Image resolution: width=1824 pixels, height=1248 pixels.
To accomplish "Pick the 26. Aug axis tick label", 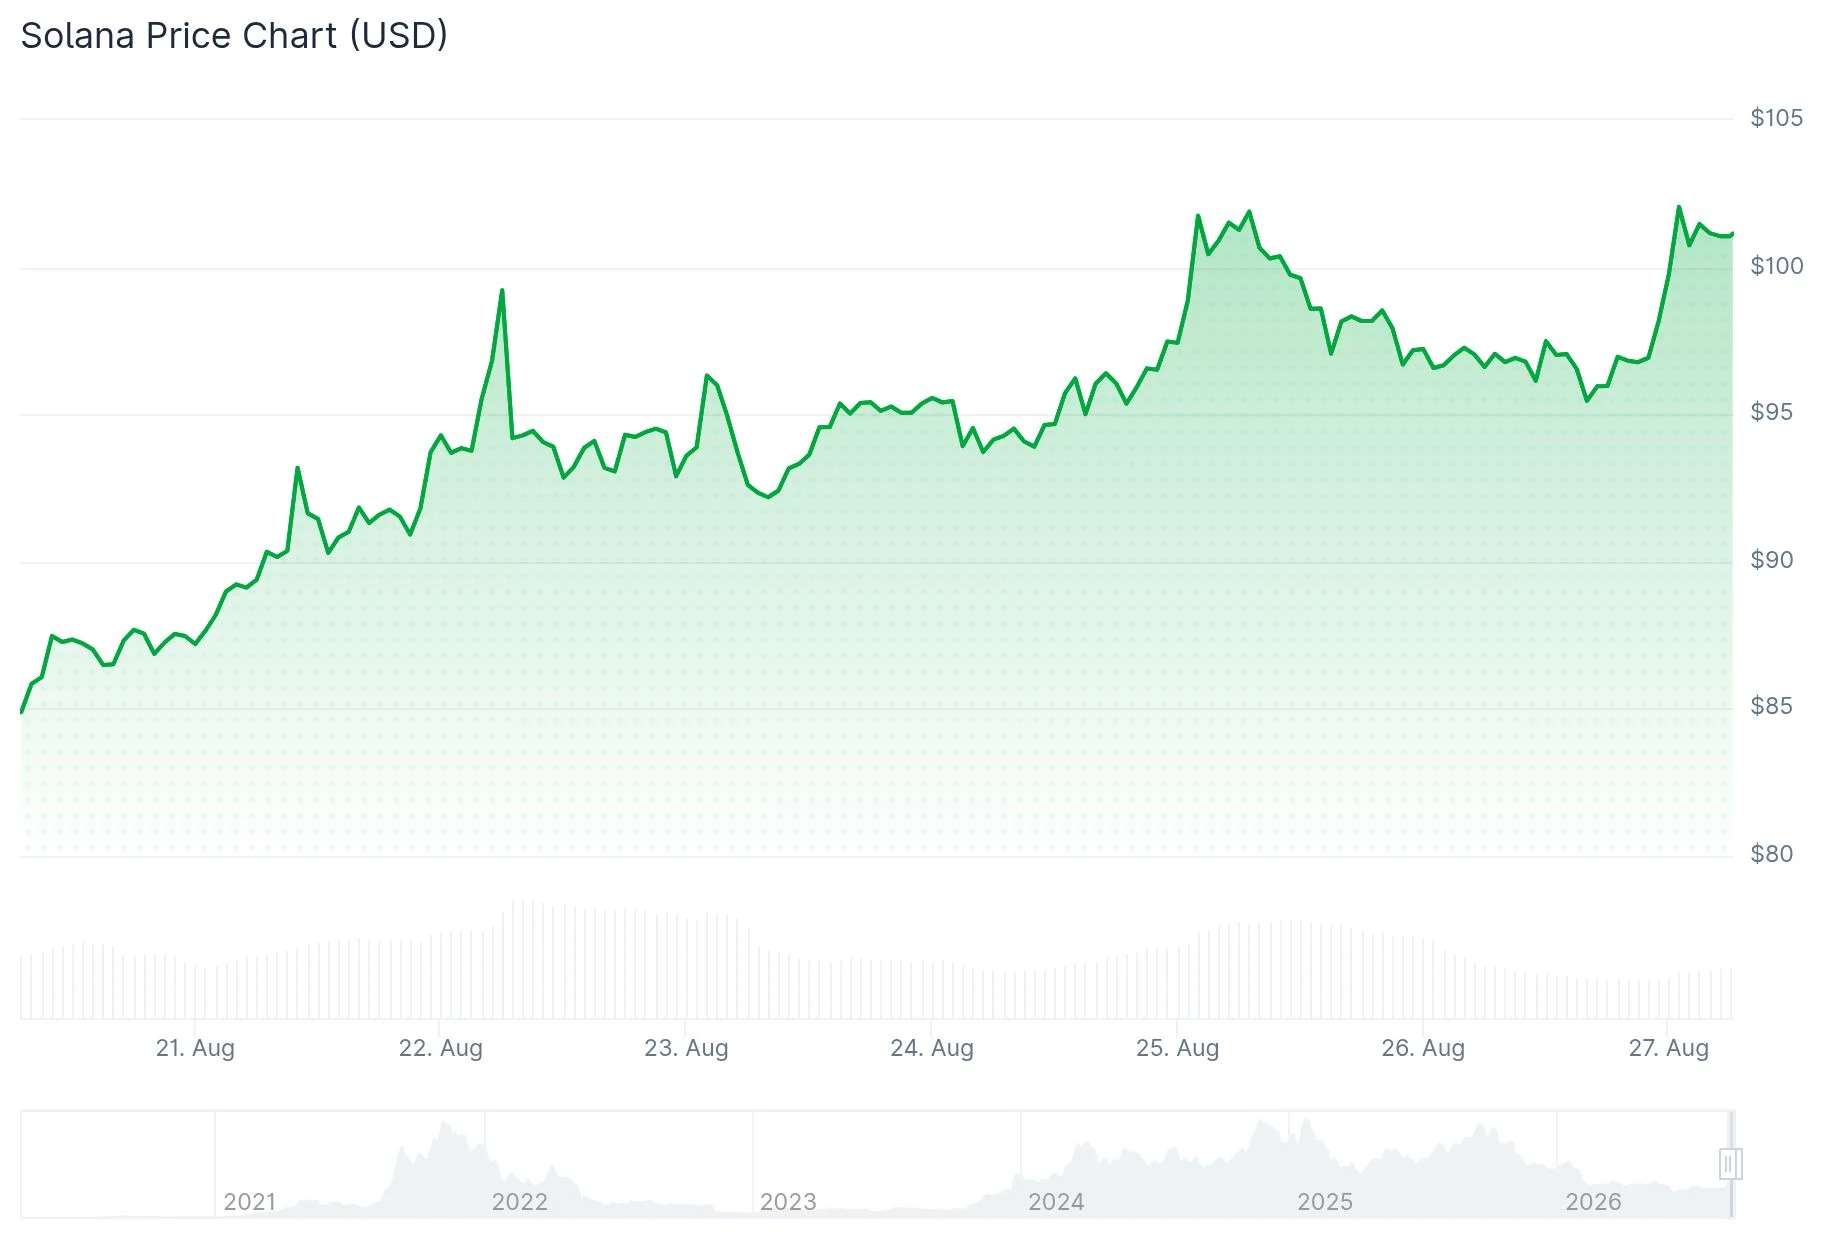I will coord(1423,1048).
